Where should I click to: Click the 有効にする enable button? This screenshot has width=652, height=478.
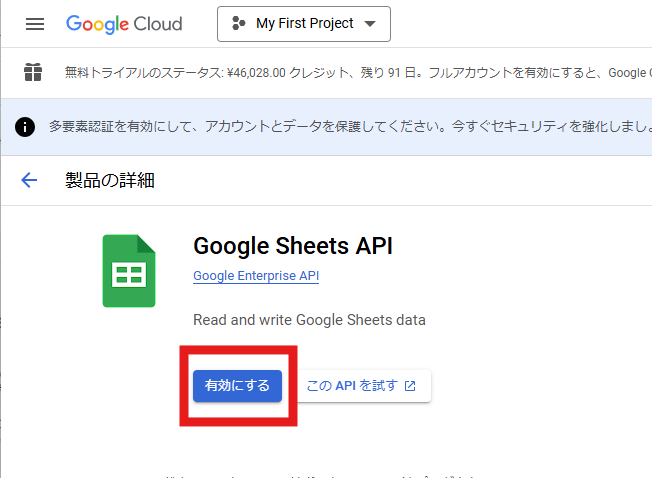coord(237,386)
